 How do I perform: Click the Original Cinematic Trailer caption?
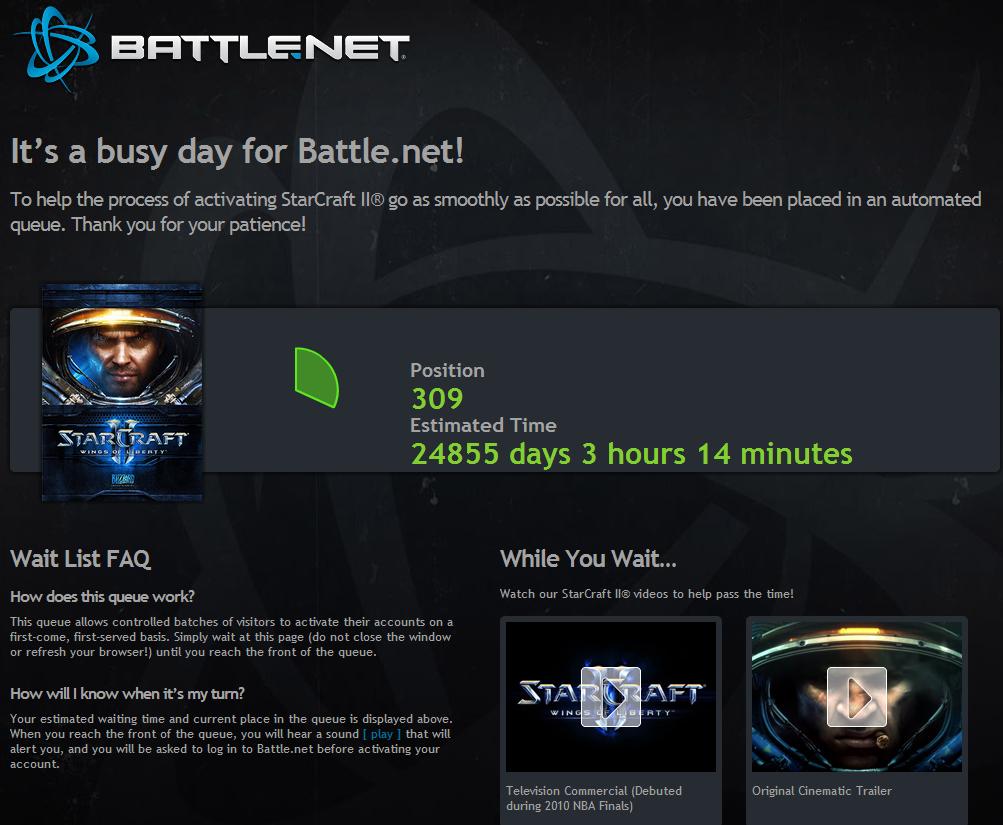[821, 790]
